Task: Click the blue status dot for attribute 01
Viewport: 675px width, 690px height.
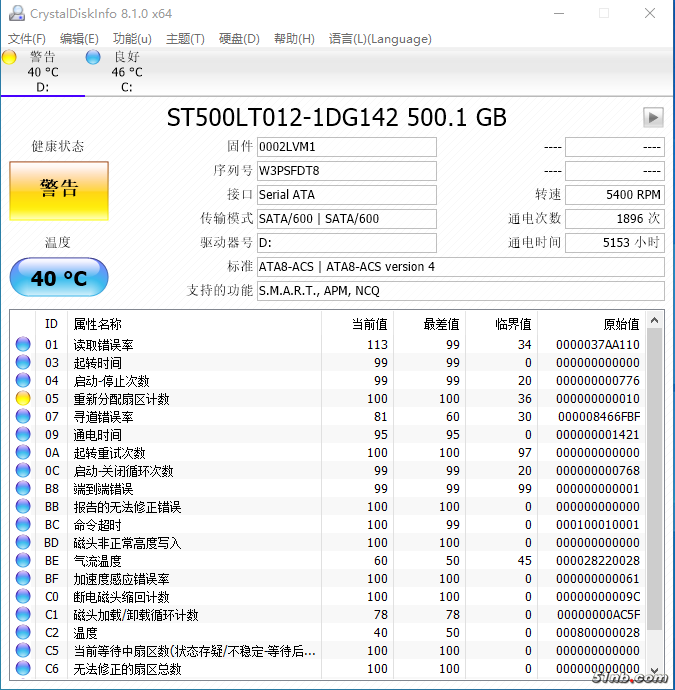Action: click(x=23, y=345)
